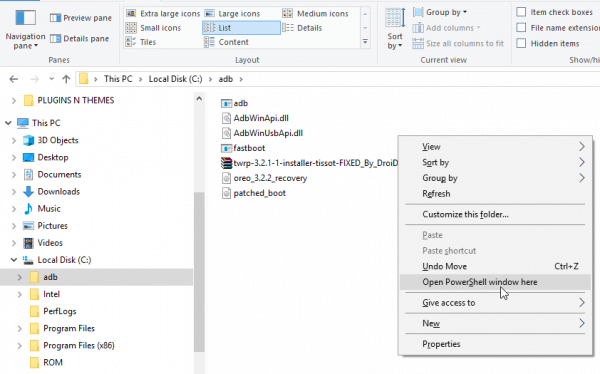Go back with the Back arrow

(x=14, y=79)
